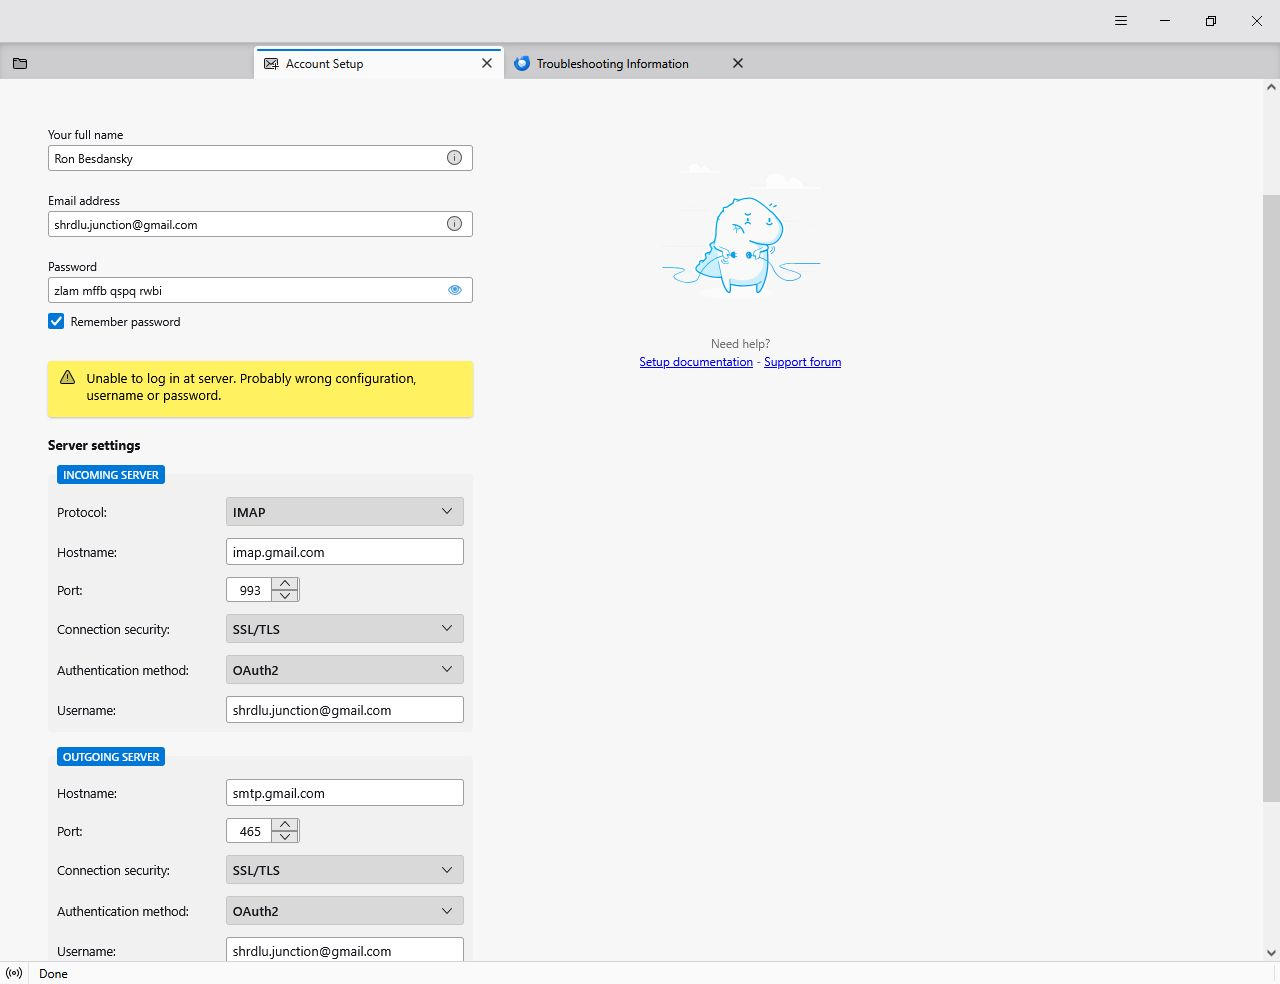Screen dimensions: 1280x984
Task: Close the Troubleshooting Information tab
Action: pyautogui.click(x=738, y=63)
